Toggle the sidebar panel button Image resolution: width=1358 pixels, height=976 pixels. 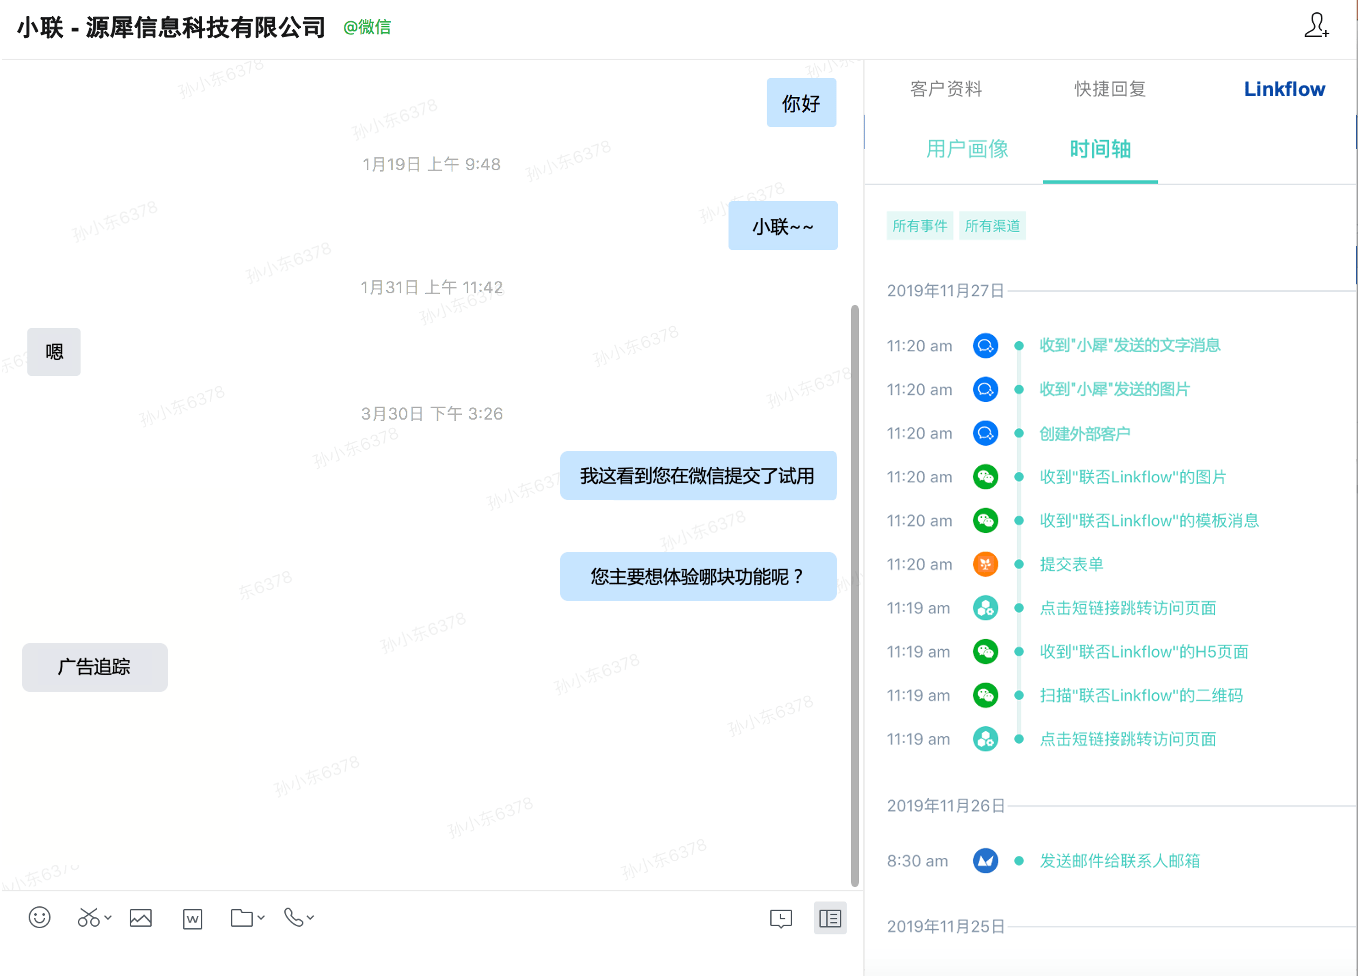(830, 918)
